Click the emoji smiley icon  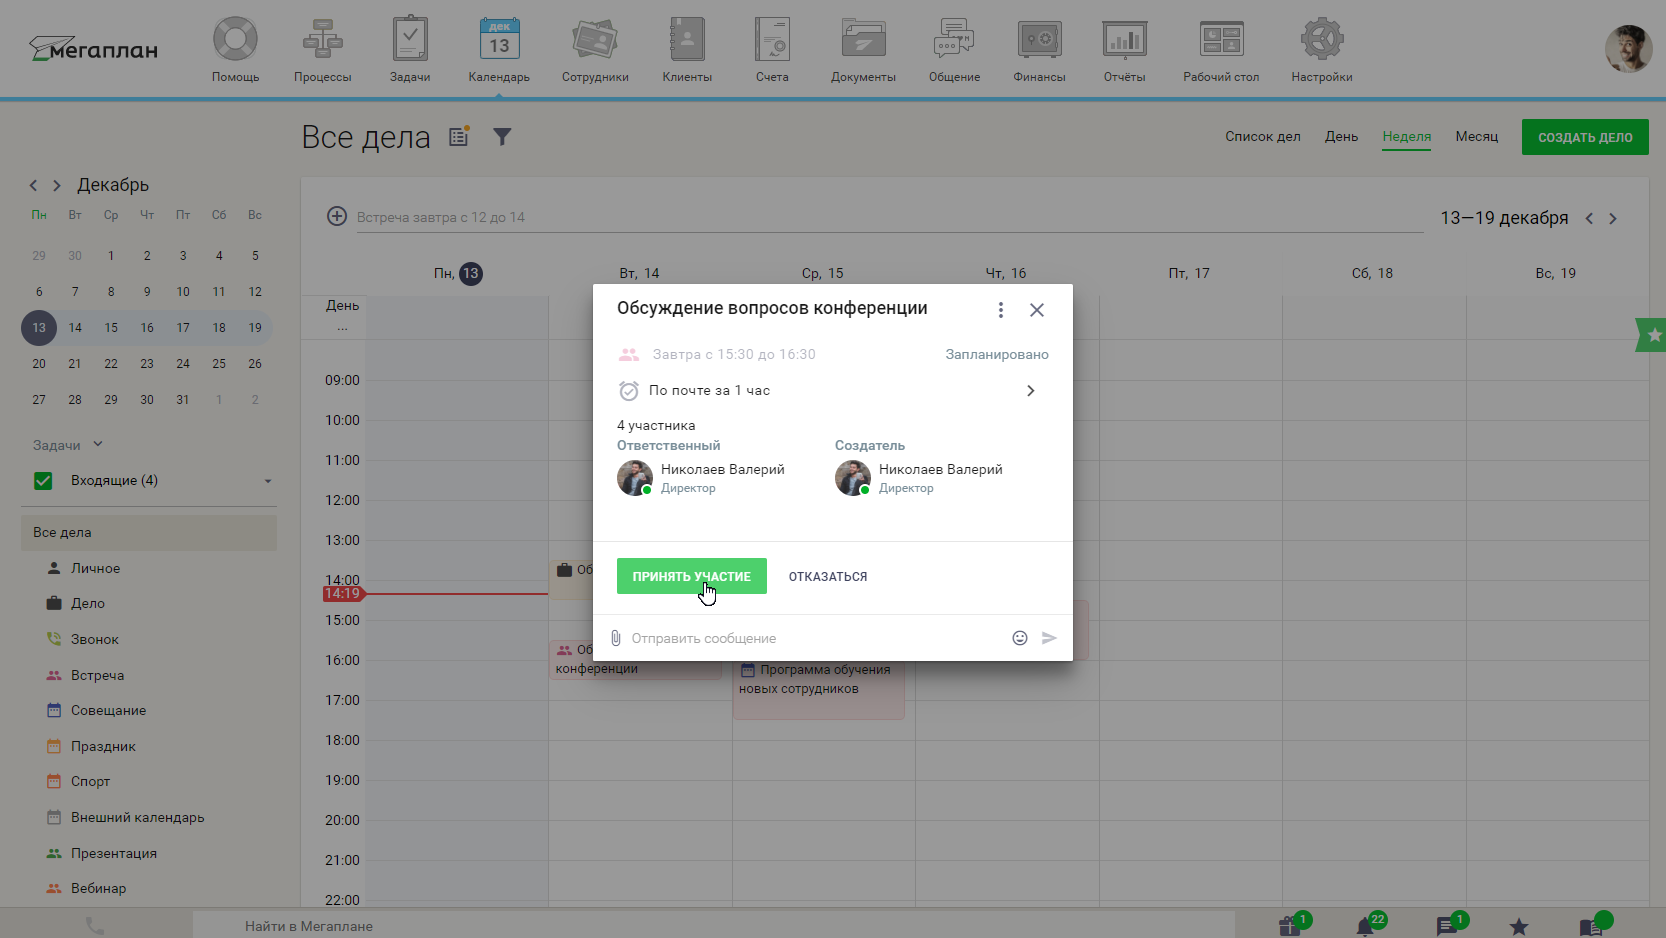point(1019,638)
